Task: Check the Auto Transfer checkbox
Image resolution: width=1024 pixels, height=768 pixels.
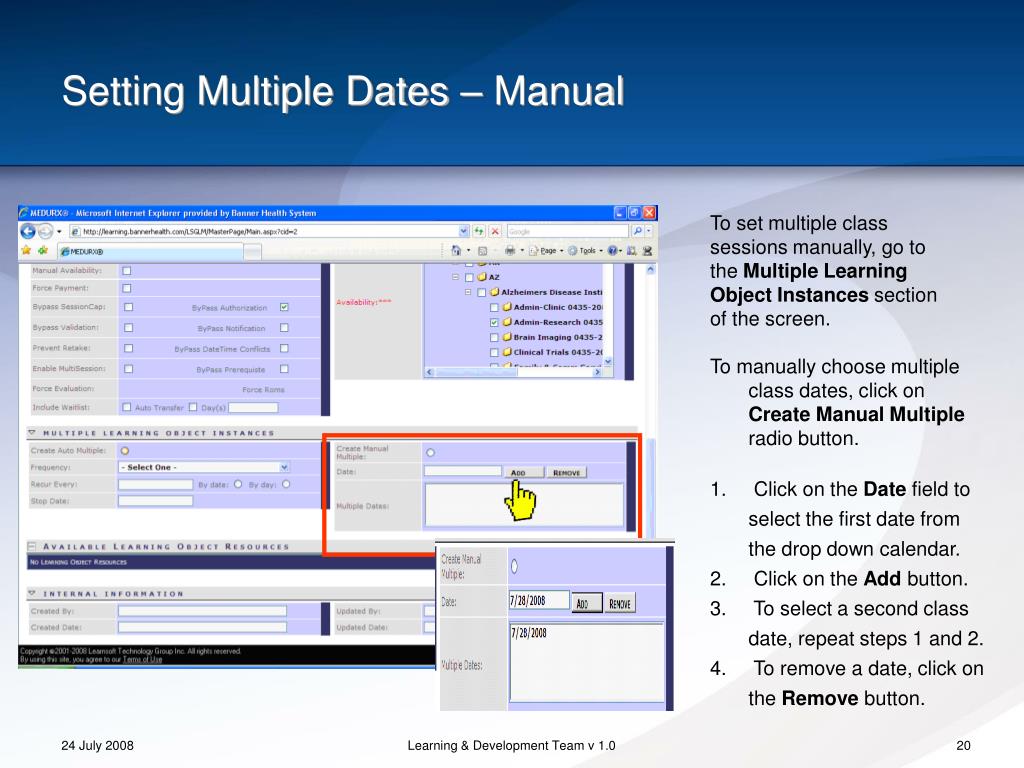Action: coord(127,407)
